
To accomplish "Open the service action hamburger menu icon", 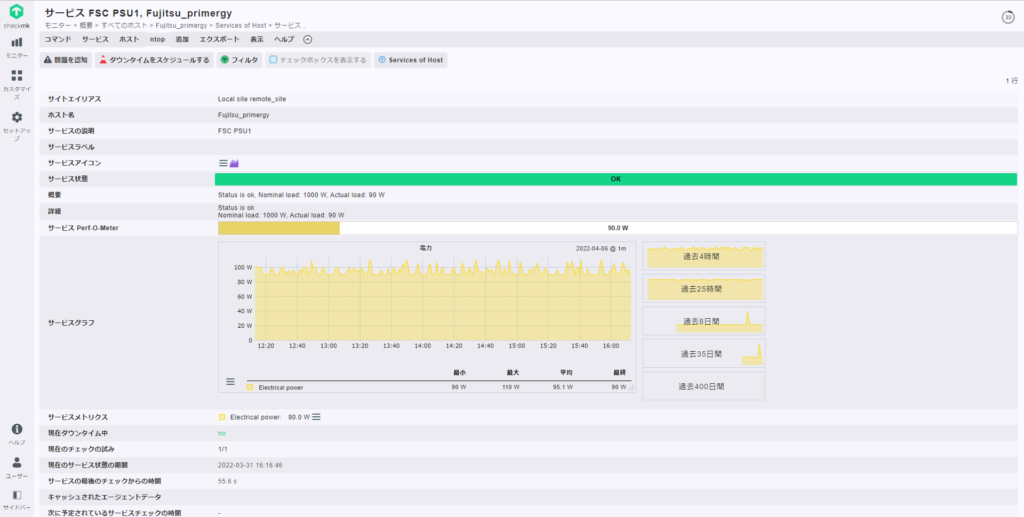I will click(223, 163).
